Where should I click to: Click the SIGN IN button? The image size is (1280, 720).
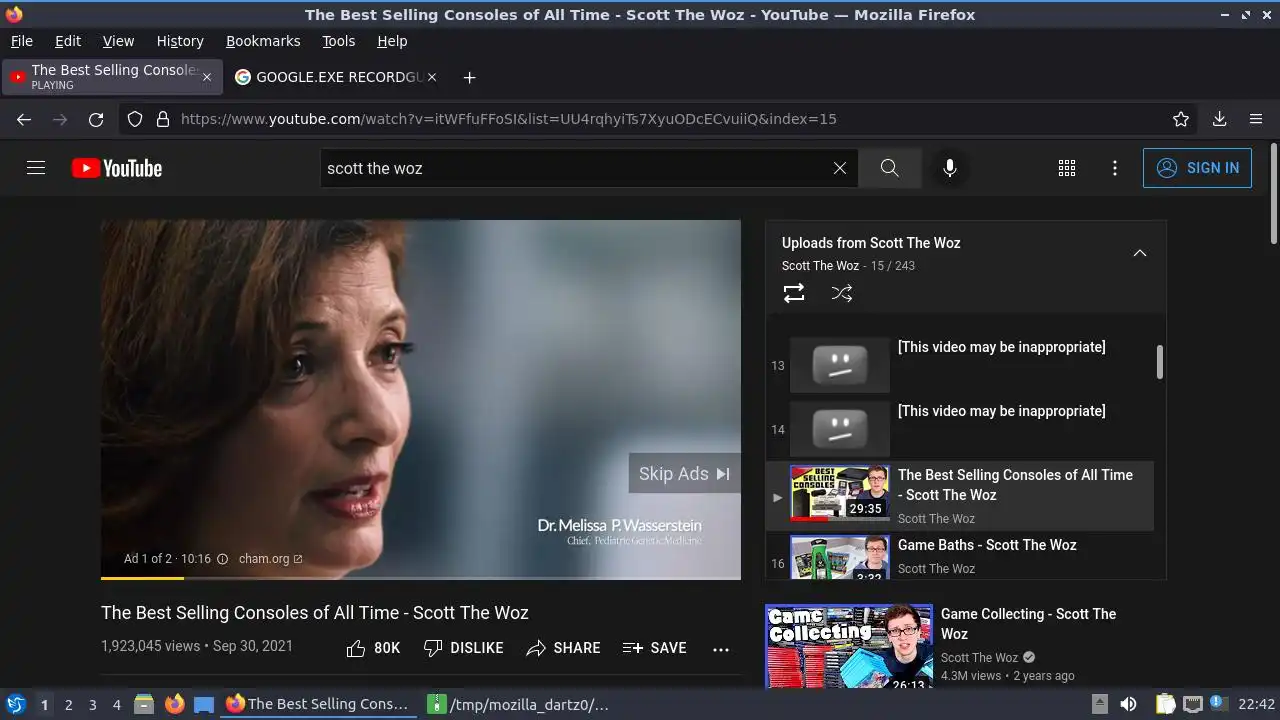point(1197,168)
